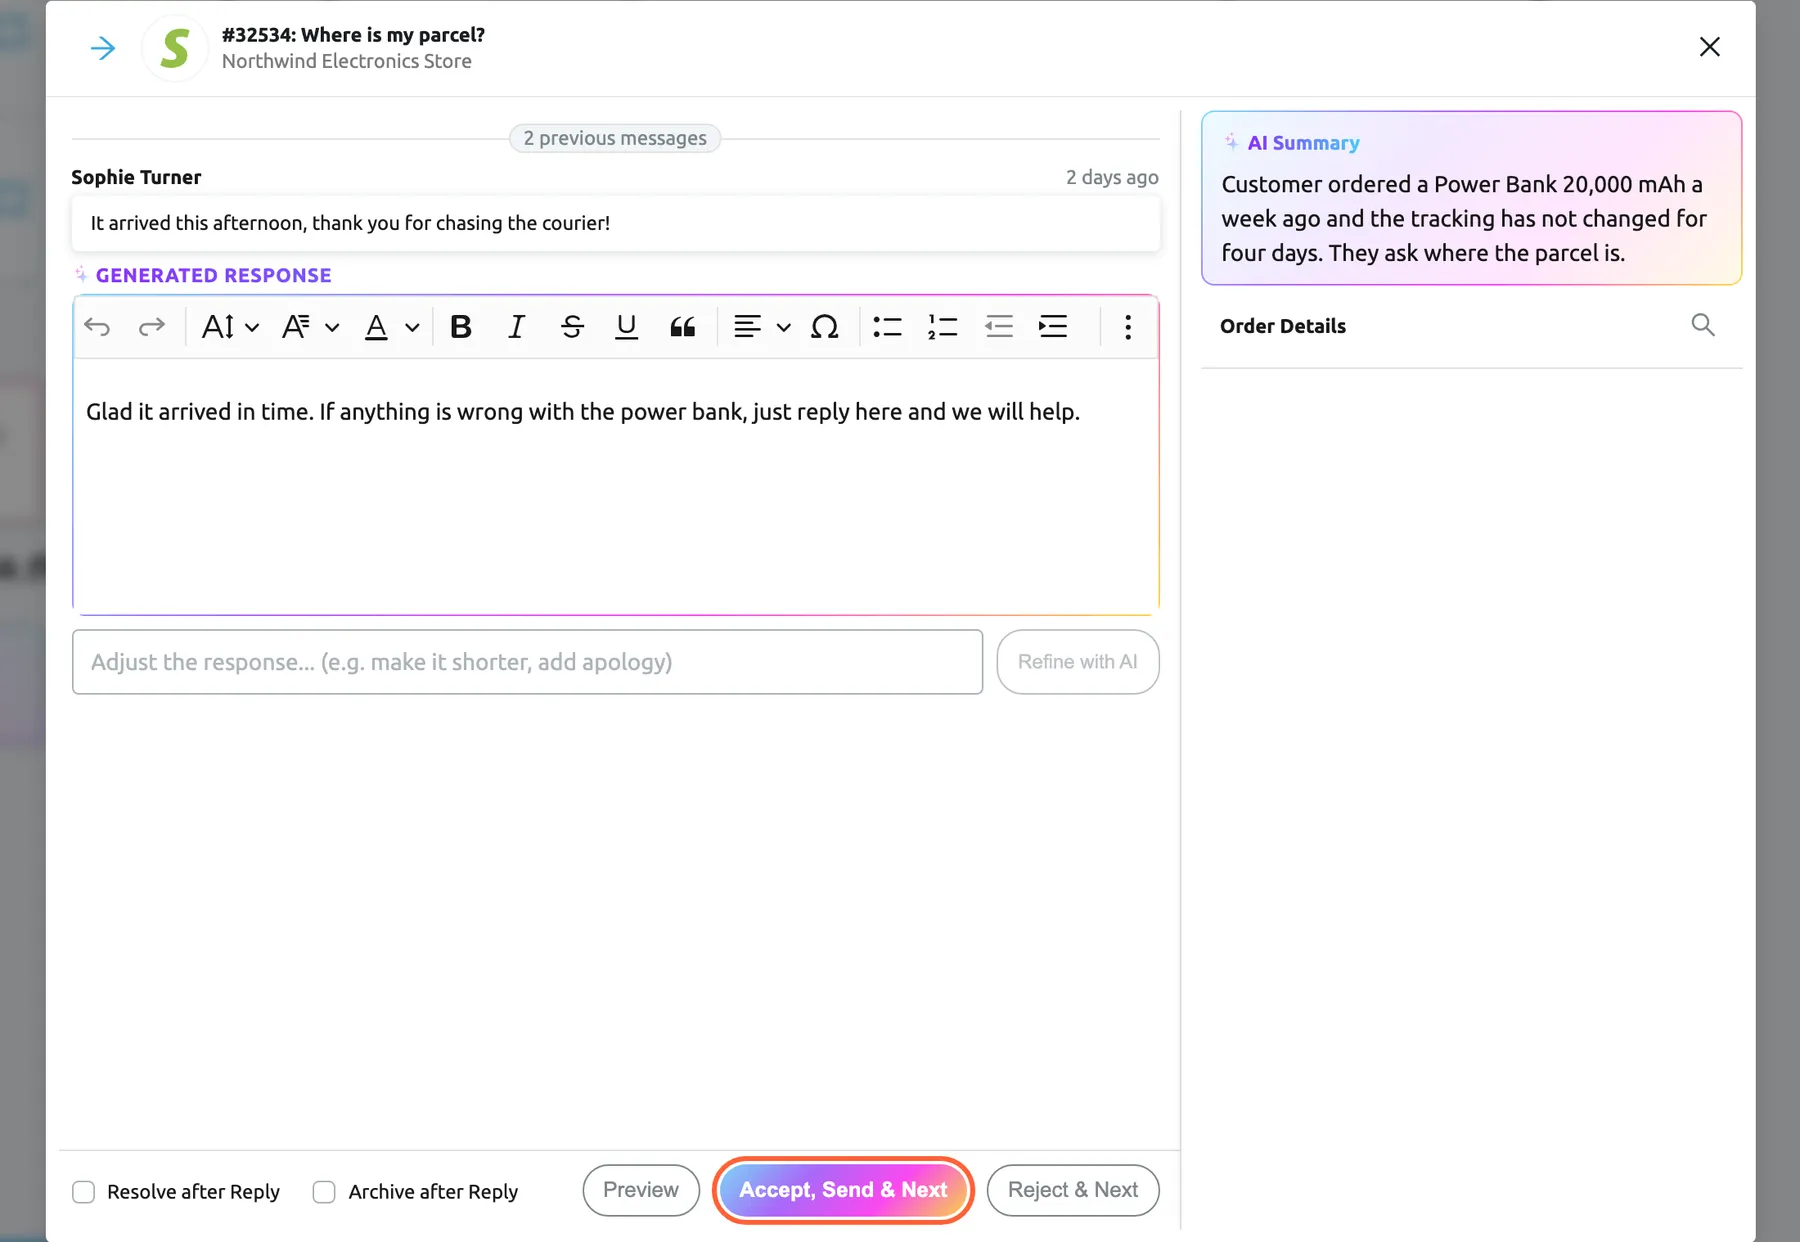Open the special characters Omega icon
The height and width of the screenshot is (1242, 1800).
[824, 327]
